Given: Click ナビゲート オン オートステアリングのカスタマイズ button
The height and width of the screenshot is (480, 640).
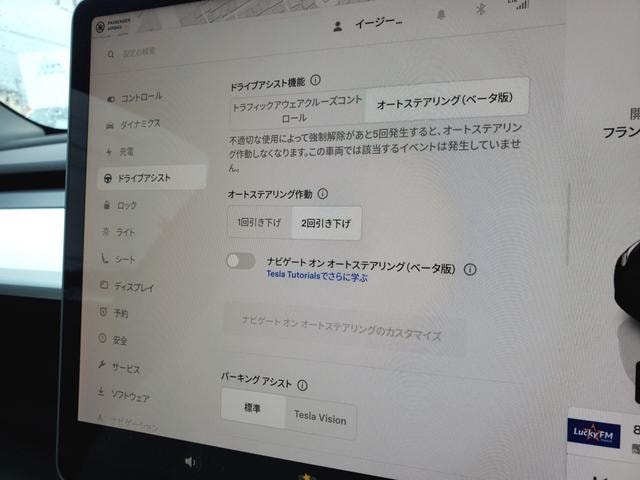Looking at the screenshot, I should tap(342, 329).
